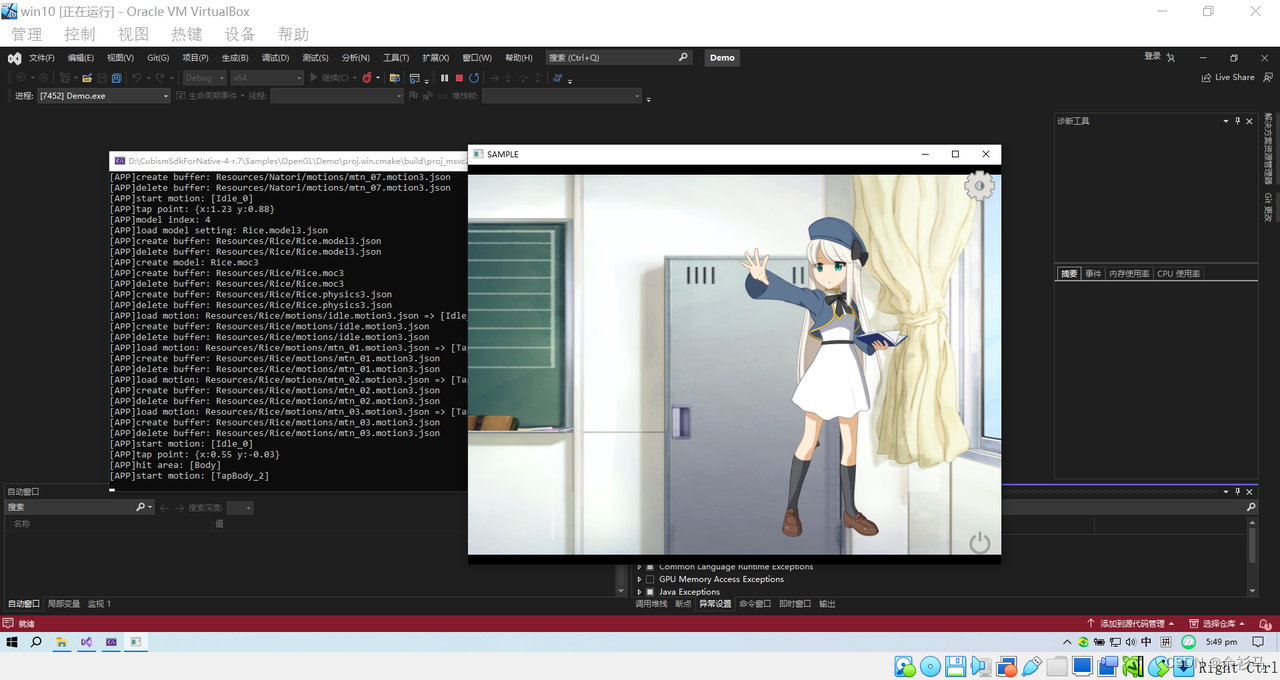The width and height of the screenshot is (1280, 680).
Task: Click the feedback person icon beside Live Share
Action: pos(1269,78)
